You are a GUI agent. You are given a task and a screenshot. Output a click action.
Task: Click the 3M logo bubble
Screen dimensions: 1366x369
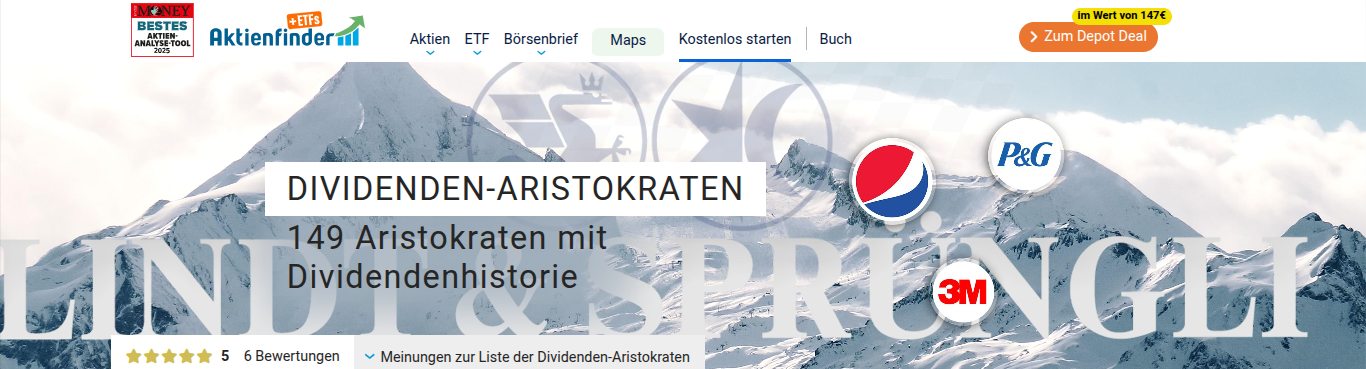tap(962, 292)
